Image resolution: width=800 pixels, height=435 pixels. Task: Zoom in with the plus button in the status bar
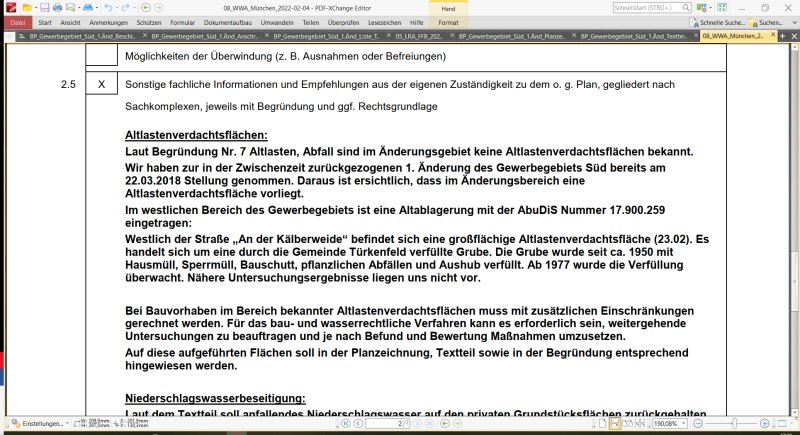tap(764, 423)
